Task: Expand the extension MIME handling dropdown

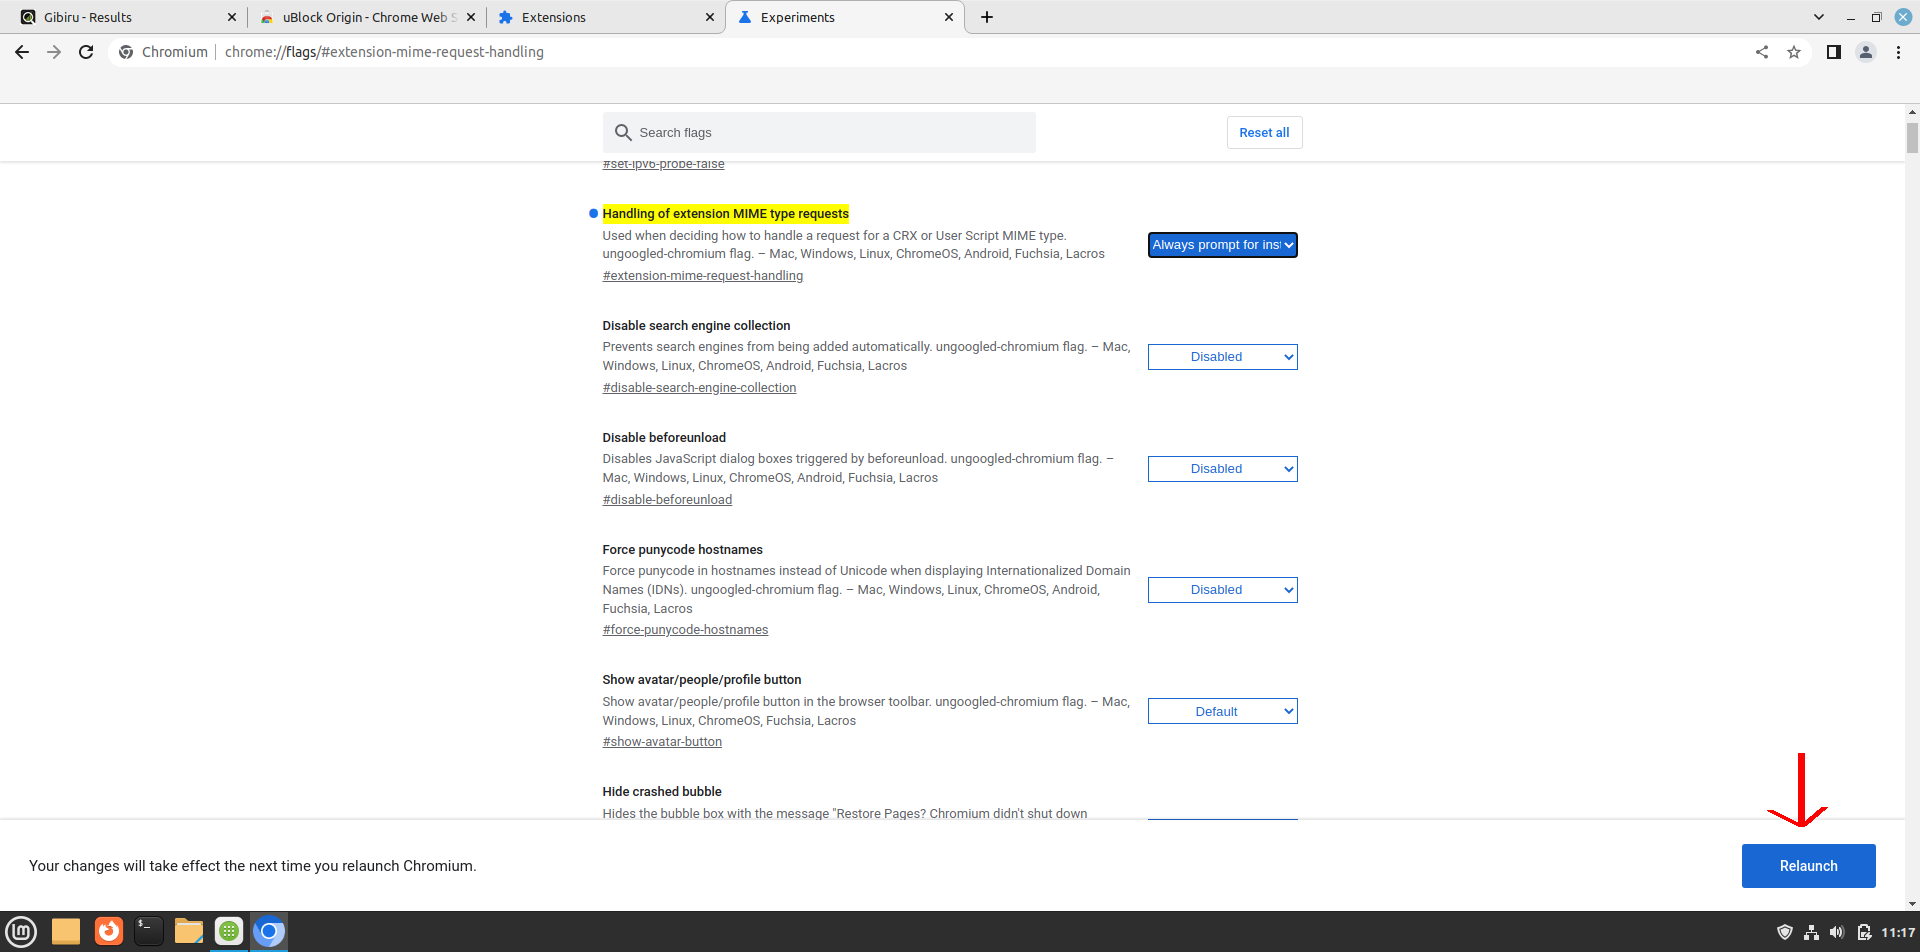Action: click(x=1222, y=245)
